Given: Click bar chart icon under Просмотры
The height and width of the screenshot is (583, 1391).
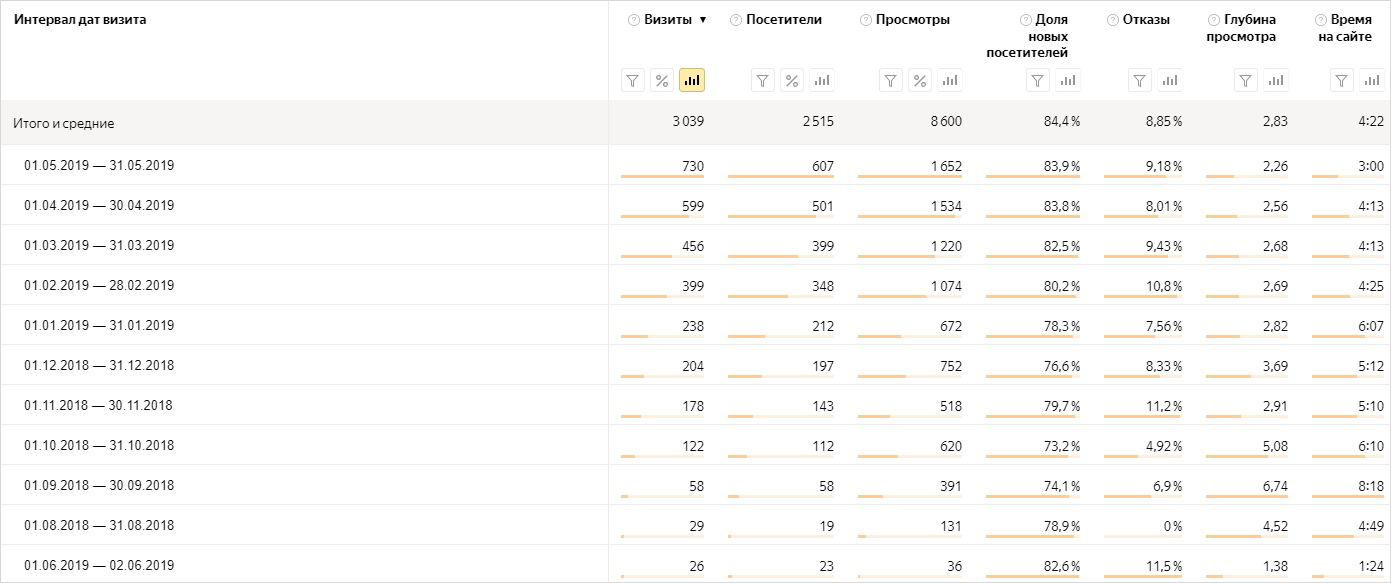Looking at the screenshot, I should (950, 81).
